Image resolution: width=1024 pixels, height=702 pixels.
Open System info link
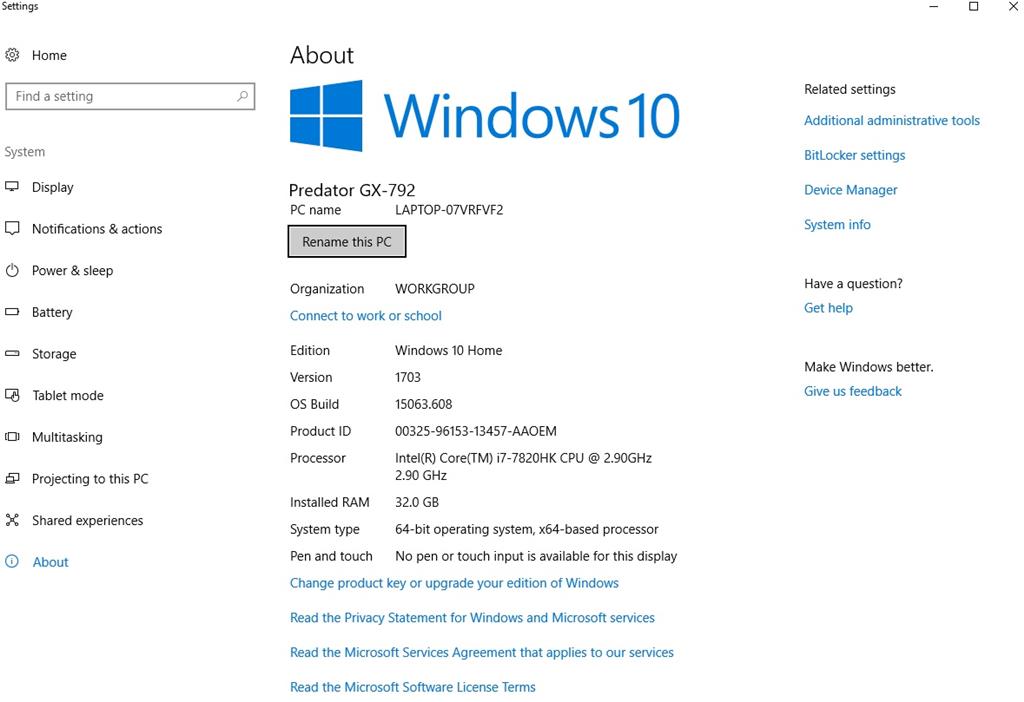837,225
